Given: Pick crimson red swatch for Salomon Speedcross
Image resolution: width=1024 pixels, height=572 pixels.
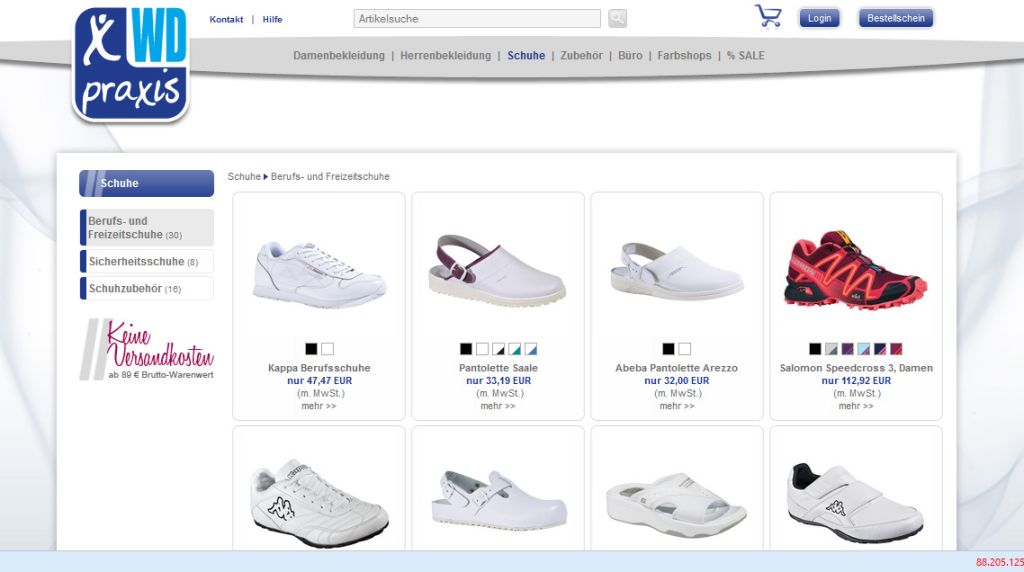Looking at the screenshot, I should click(897, 349).
